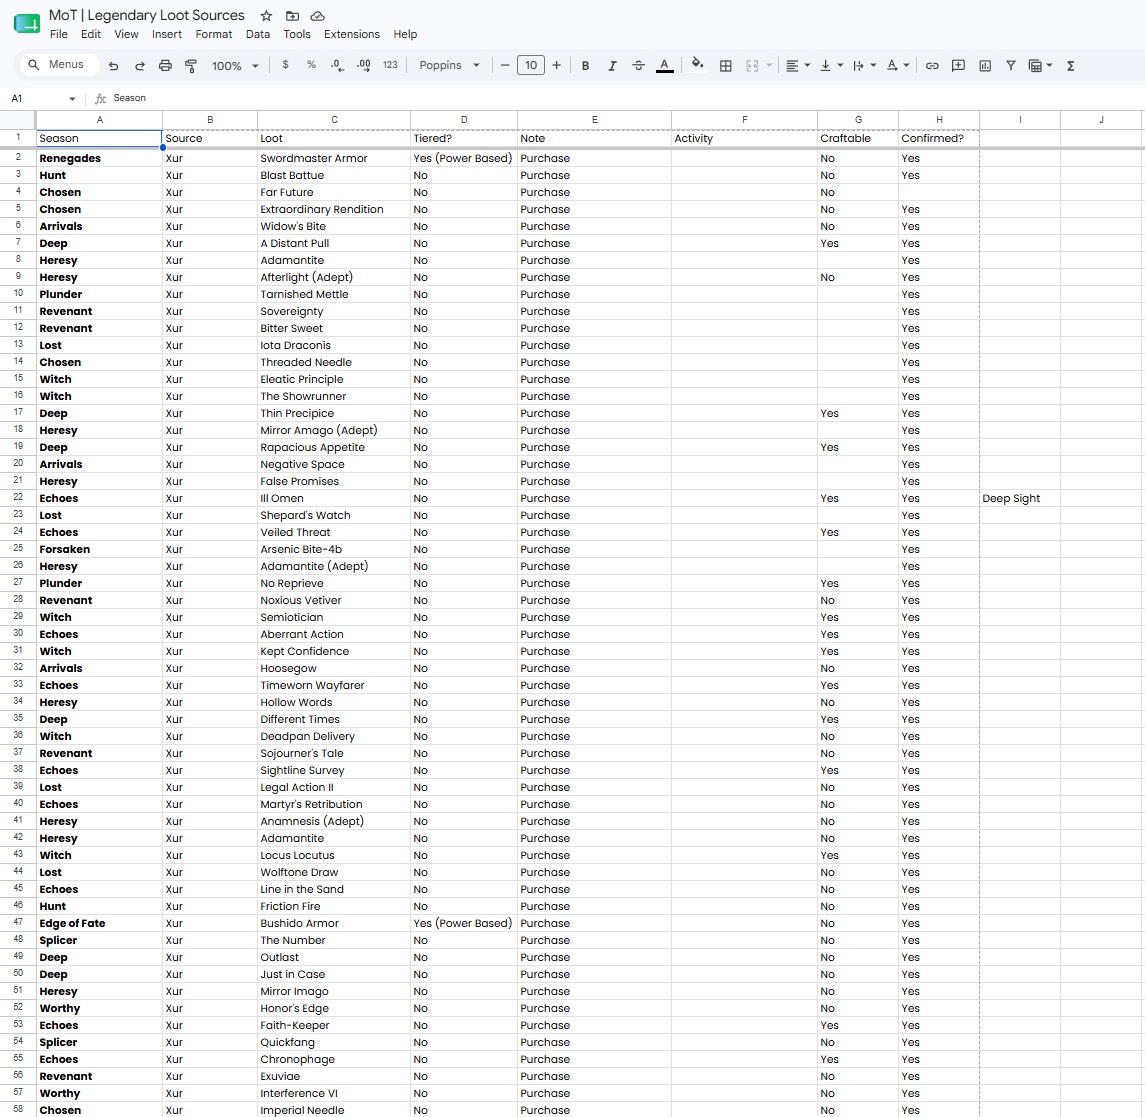Open the Poppins font dropdown
Screen dimensions: 1145x1117
point(449,65)
